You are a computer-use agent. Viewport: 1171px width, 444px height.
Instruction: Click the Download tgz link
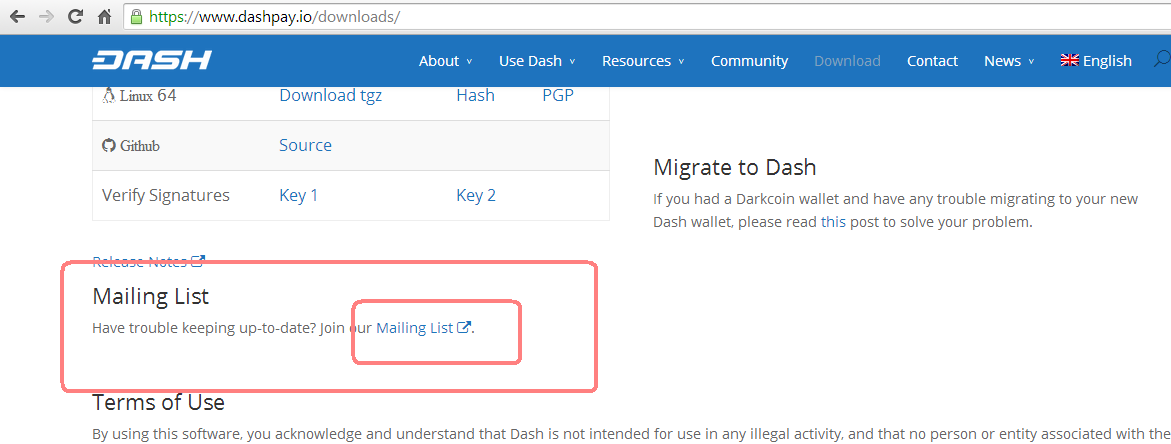coord(331,96)
